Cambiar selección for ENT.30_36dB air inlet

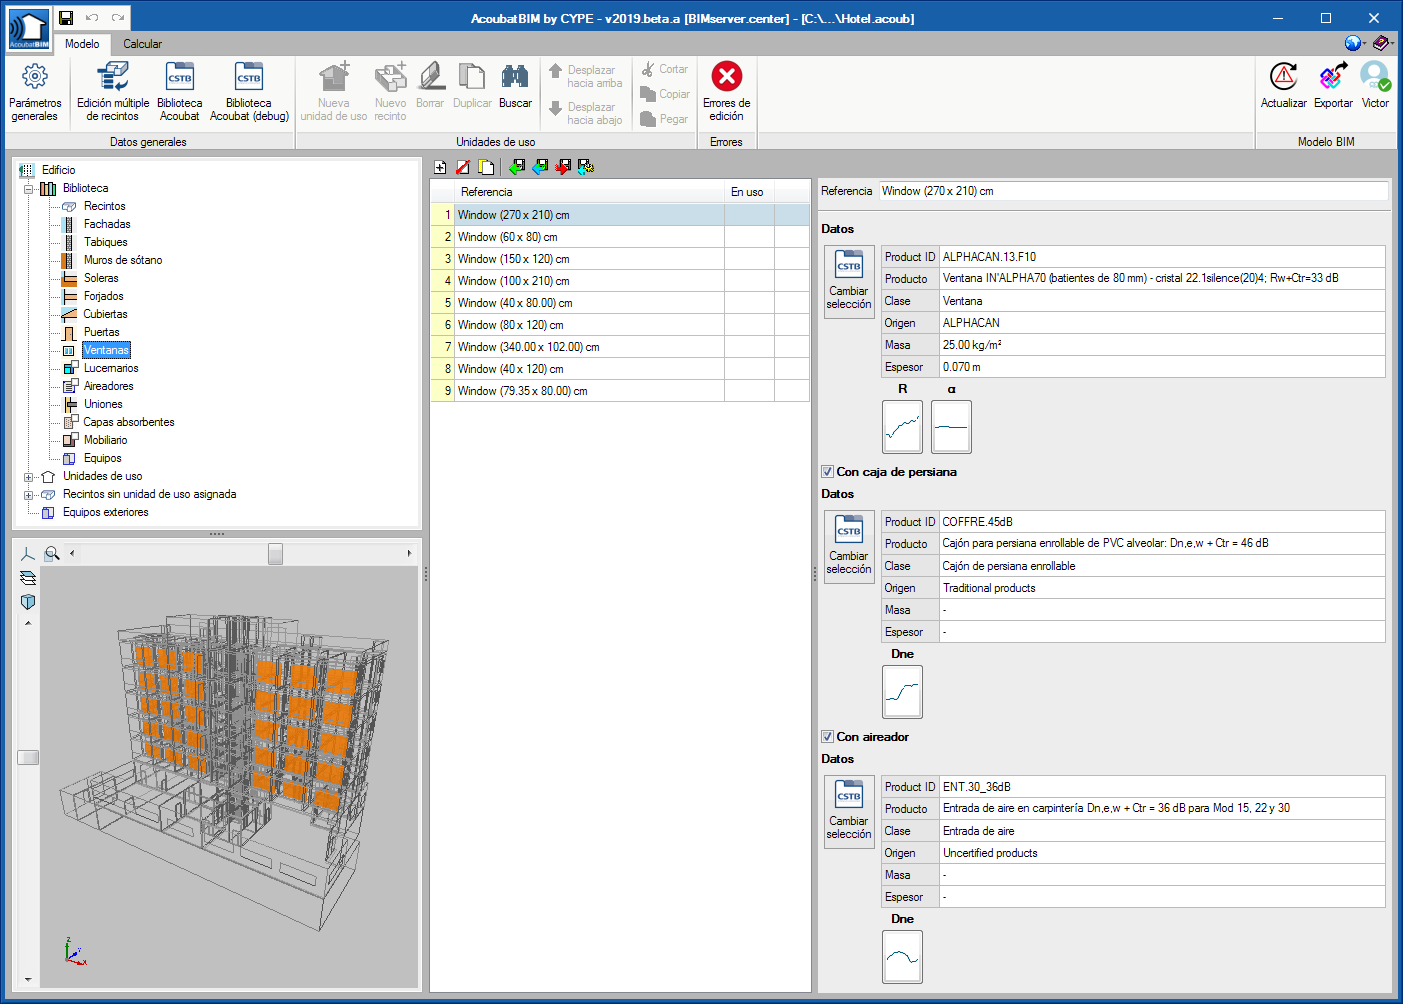coord(849,812)
